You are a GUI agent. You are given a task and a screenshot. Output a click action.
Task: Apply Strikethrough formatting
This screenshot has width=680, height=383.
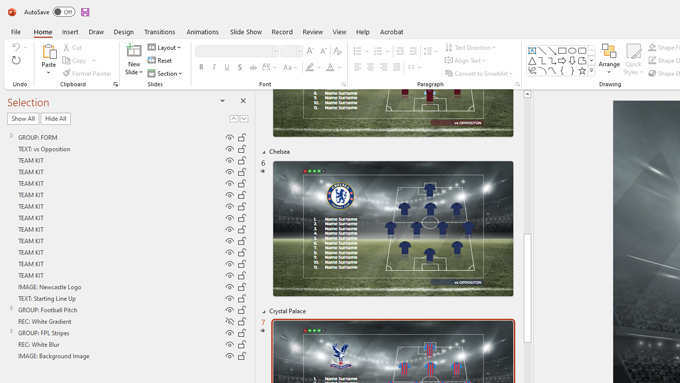(253, 67)
